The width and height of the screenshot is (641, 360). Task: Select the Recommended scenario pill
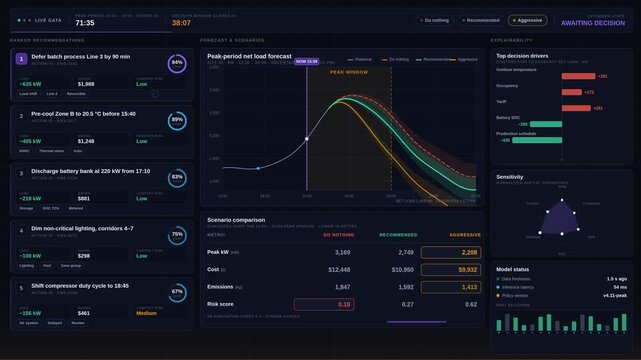click(x=480, y=20)
